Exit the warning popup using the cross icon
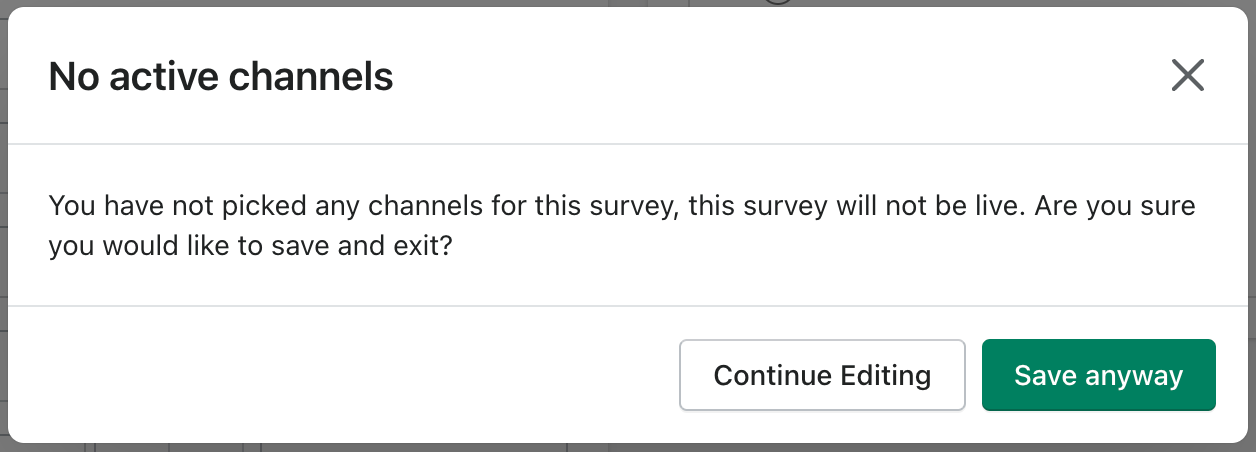1256x452 pixels. 1187,75
